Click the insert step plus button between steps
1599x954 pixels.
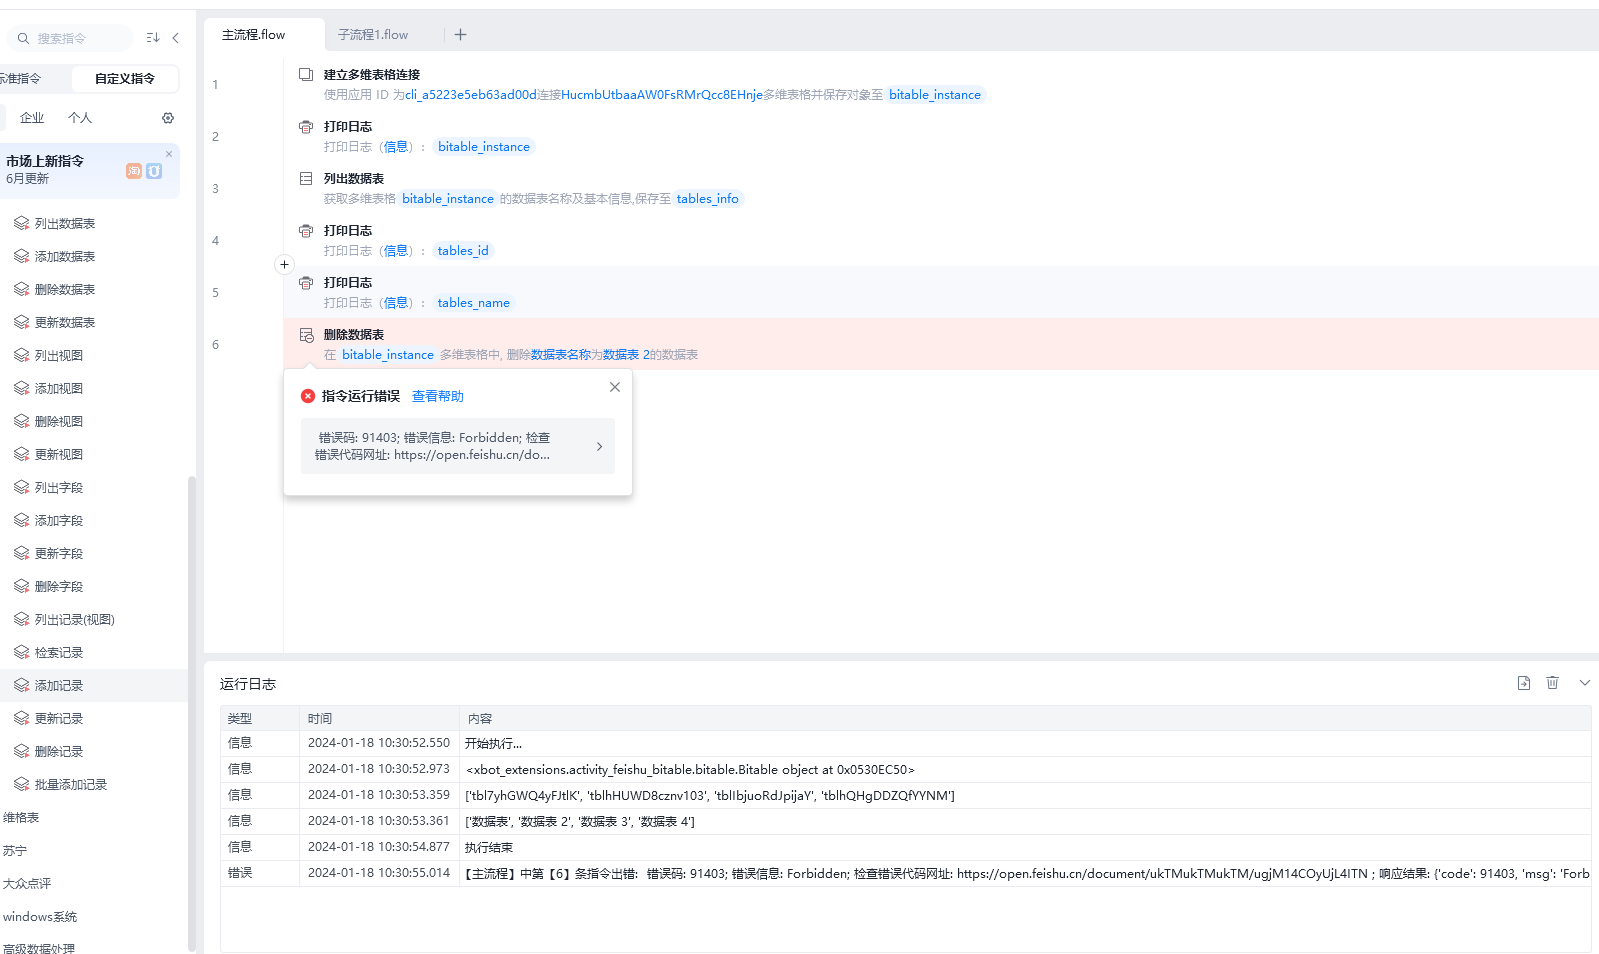click(x=284, y=265)
